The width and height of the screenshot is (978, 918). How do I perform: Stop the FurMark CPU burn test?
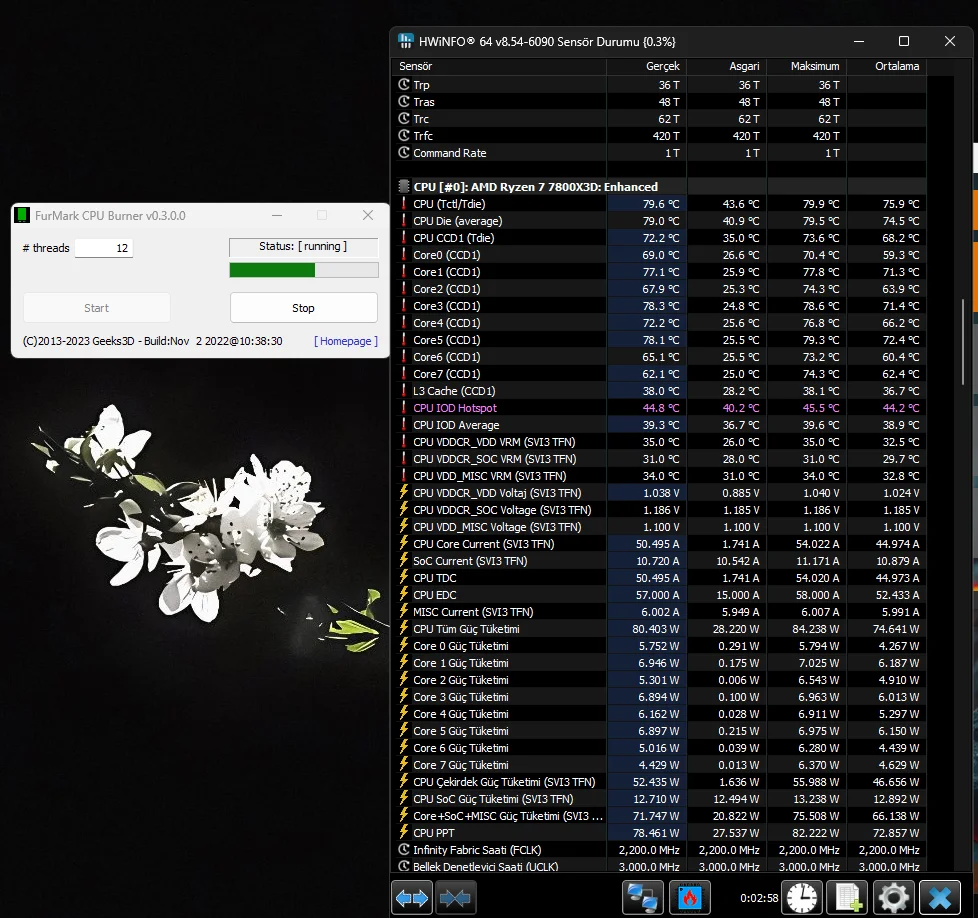pos(304,307)
